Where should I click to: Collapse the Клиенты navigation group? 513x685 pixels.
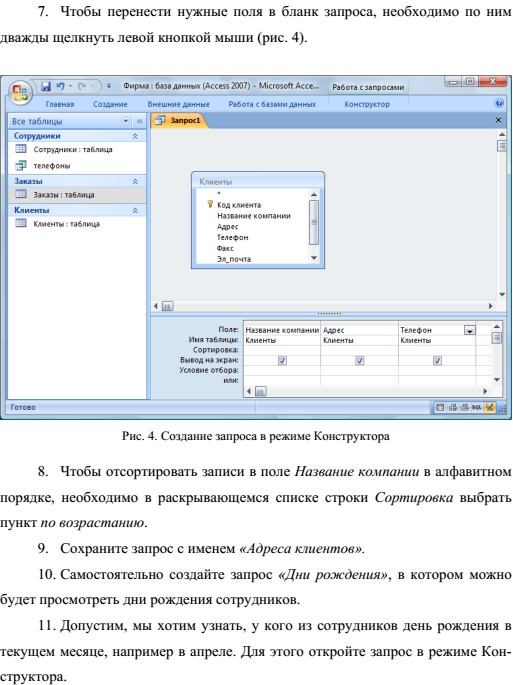coord(135,211)
